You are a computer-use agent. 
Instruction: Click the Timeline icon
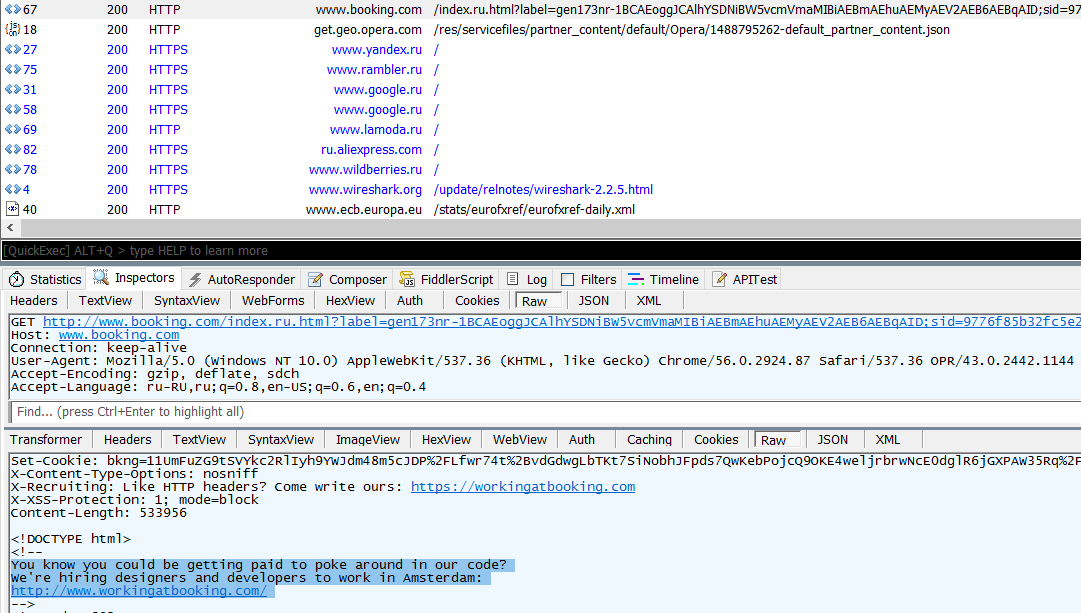click(x=637, y=280)
